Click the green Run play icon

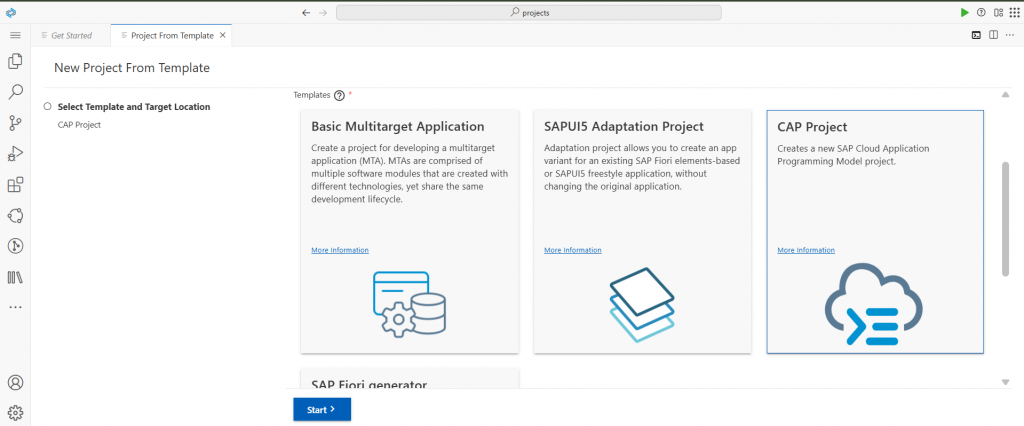(965, 12)
